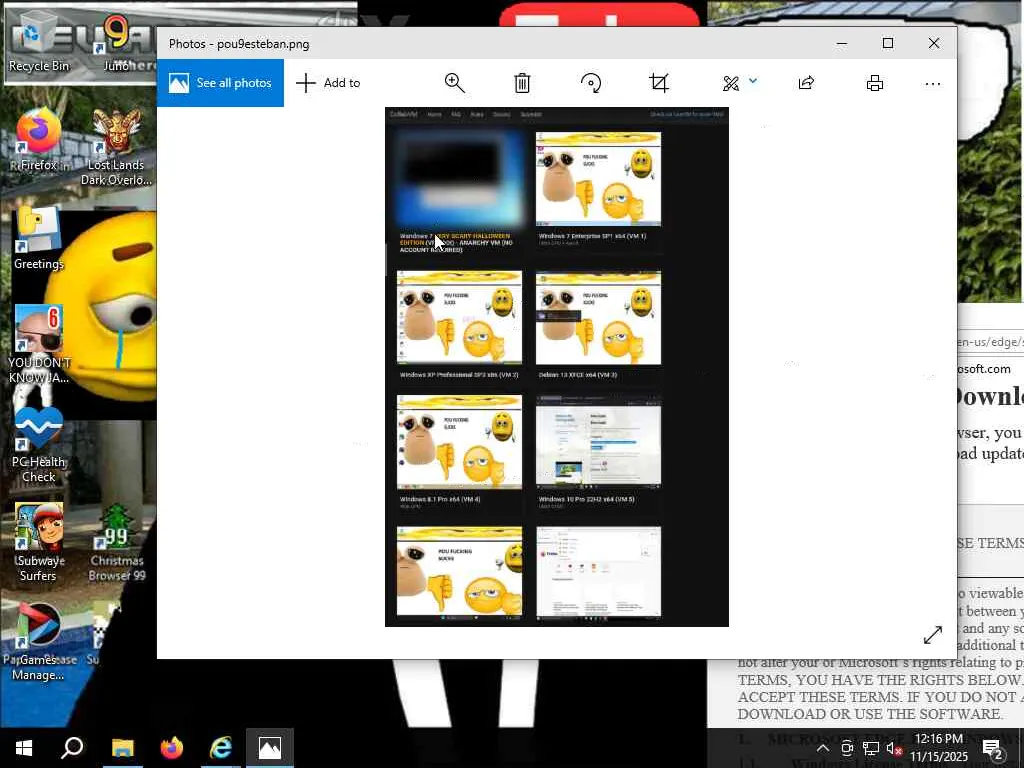Open File Explorer from the taskbar
The image size is (1024, 768).
(x=122, y=748)
